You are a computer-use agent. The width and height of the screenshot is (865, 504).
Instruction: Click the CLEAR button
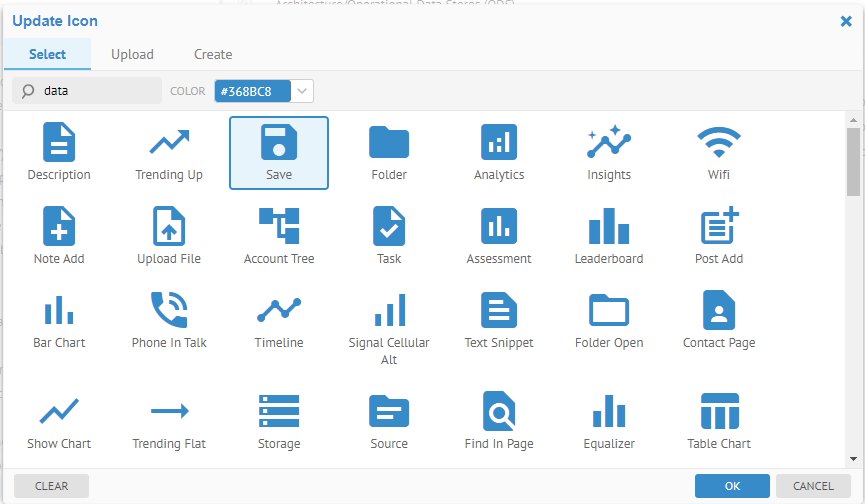pos(51,486)
